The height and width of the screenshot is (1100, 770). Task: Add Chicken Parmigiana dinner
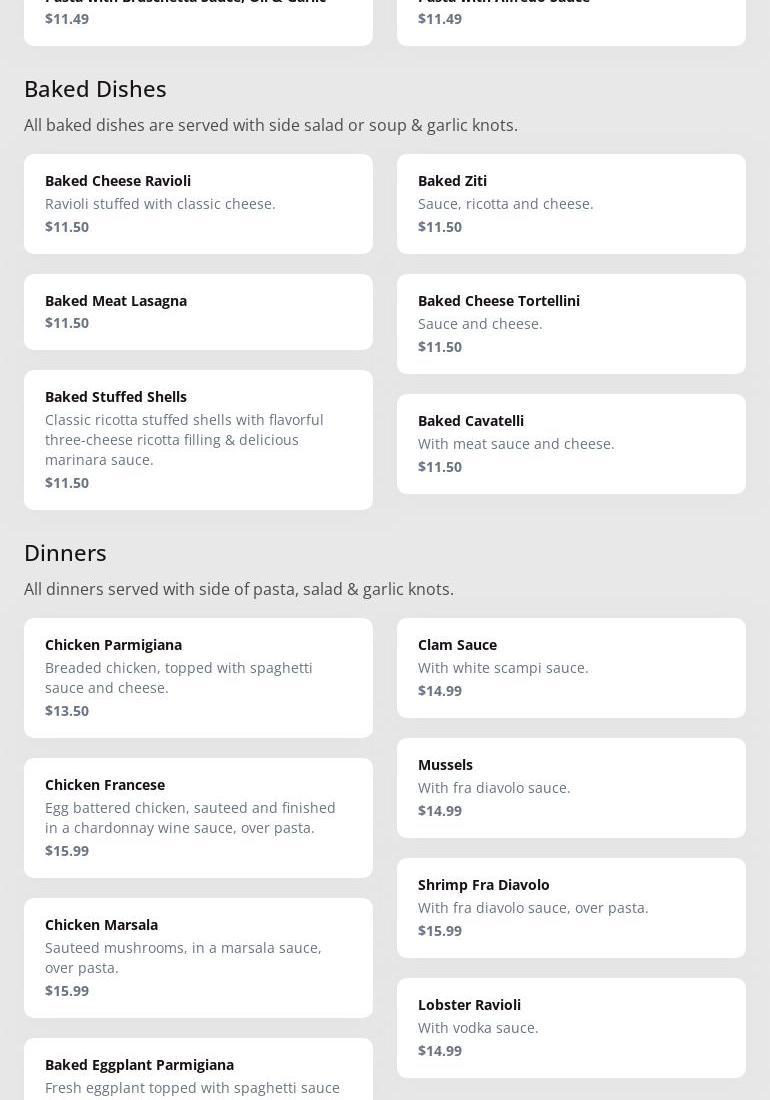pos(198,677)
